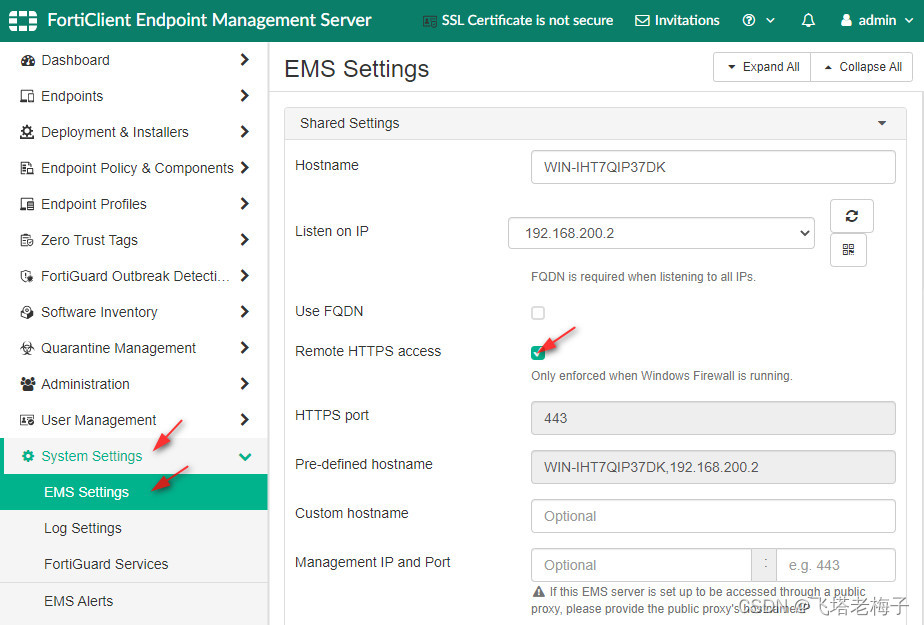Image resolution: width=924 pixels, height=625 pixels.
Task: Click the Hostname input field
Action: point(713,167)
